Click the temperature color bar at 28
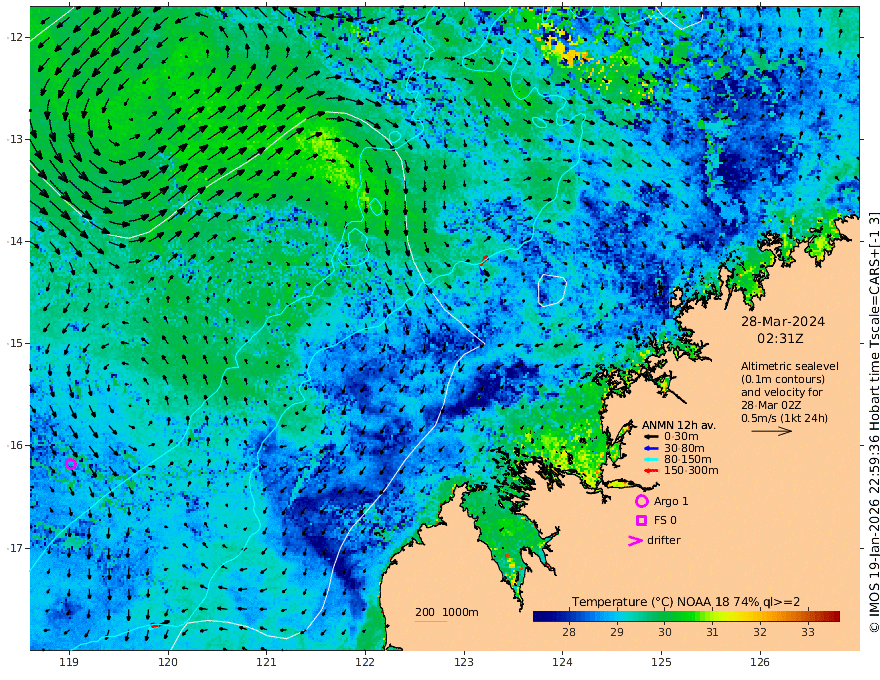The image size is (880, 680). (569, 616)
